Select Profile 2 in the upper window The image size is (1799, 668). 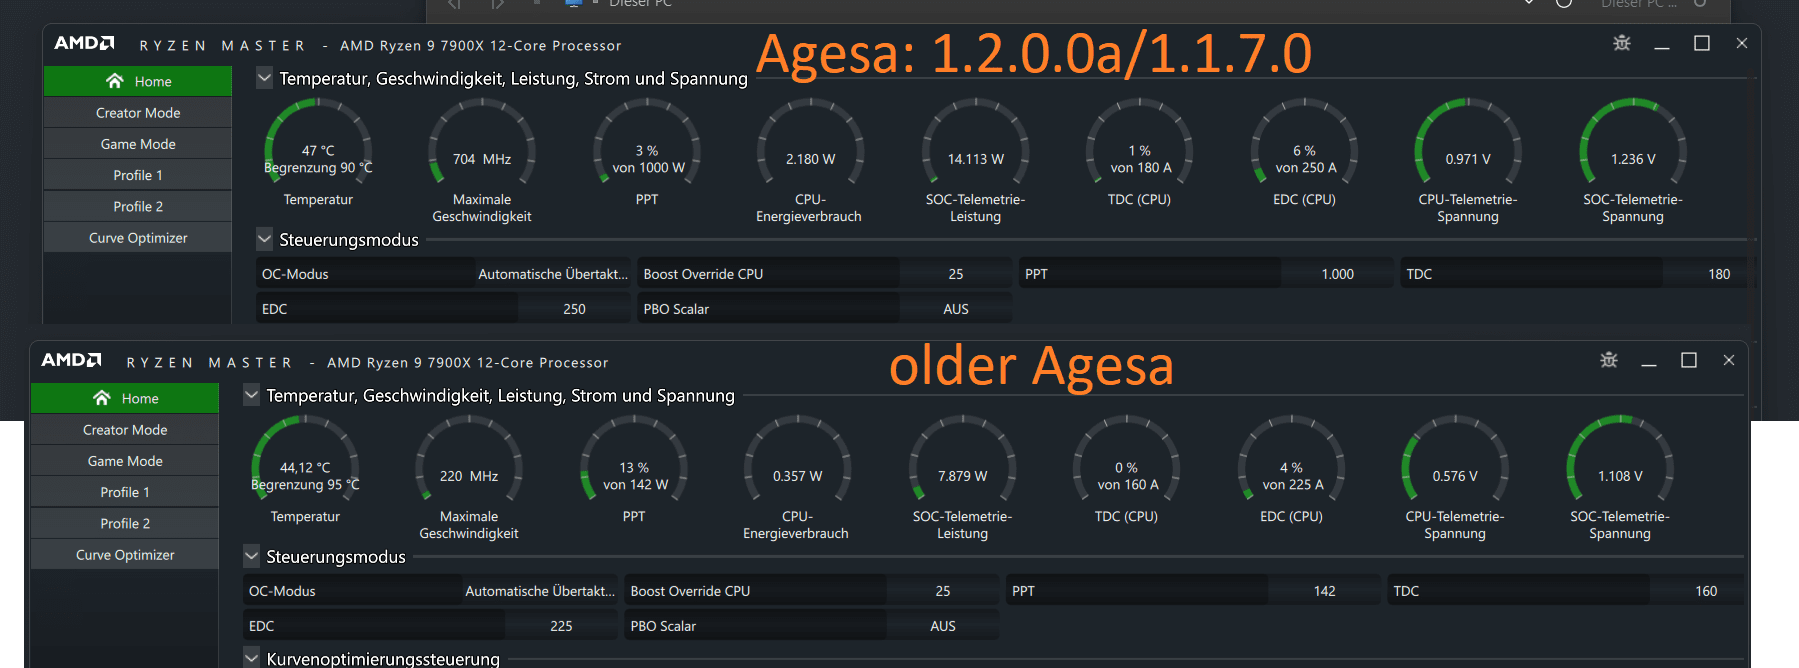[x=138, y=206]
